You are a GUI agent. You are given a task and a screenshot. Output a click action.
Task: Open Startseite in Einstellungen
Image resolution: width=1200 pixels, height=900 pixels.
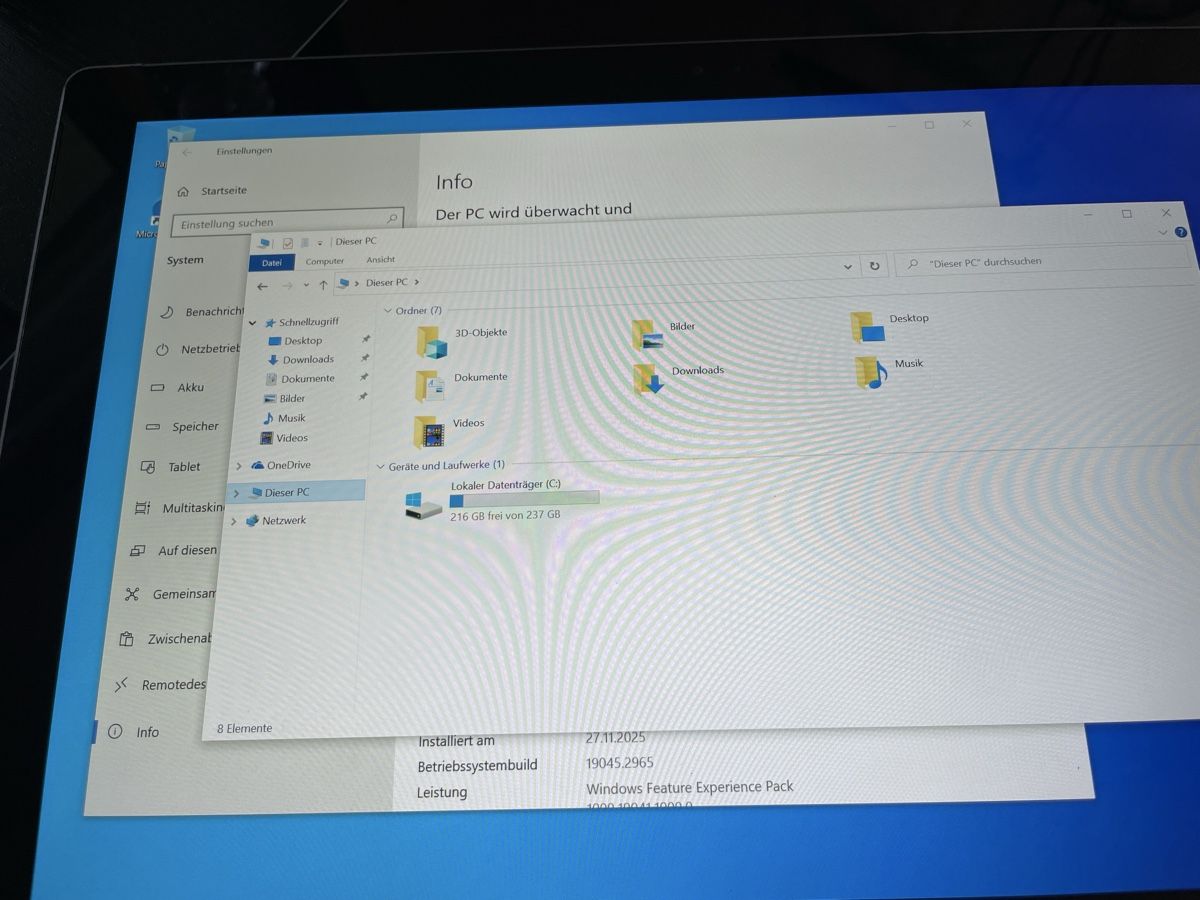coord(212,191)
